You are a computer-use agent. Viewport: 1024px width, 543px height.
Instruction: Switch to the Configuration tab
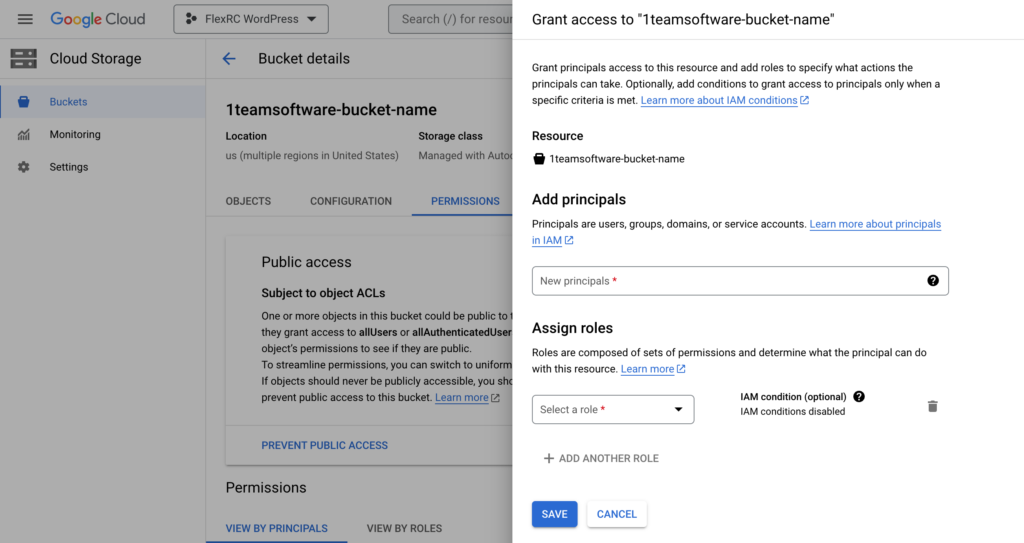tap(351, 201)
